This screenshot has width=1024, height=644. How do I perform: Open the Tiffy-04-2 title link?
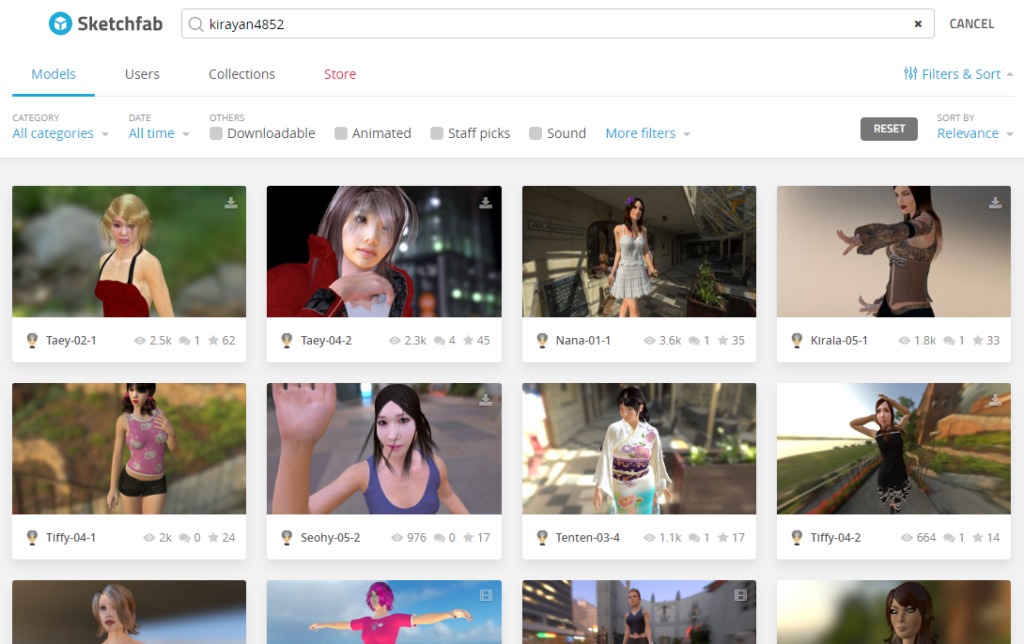pyautogui.click(x=835, y=538)
